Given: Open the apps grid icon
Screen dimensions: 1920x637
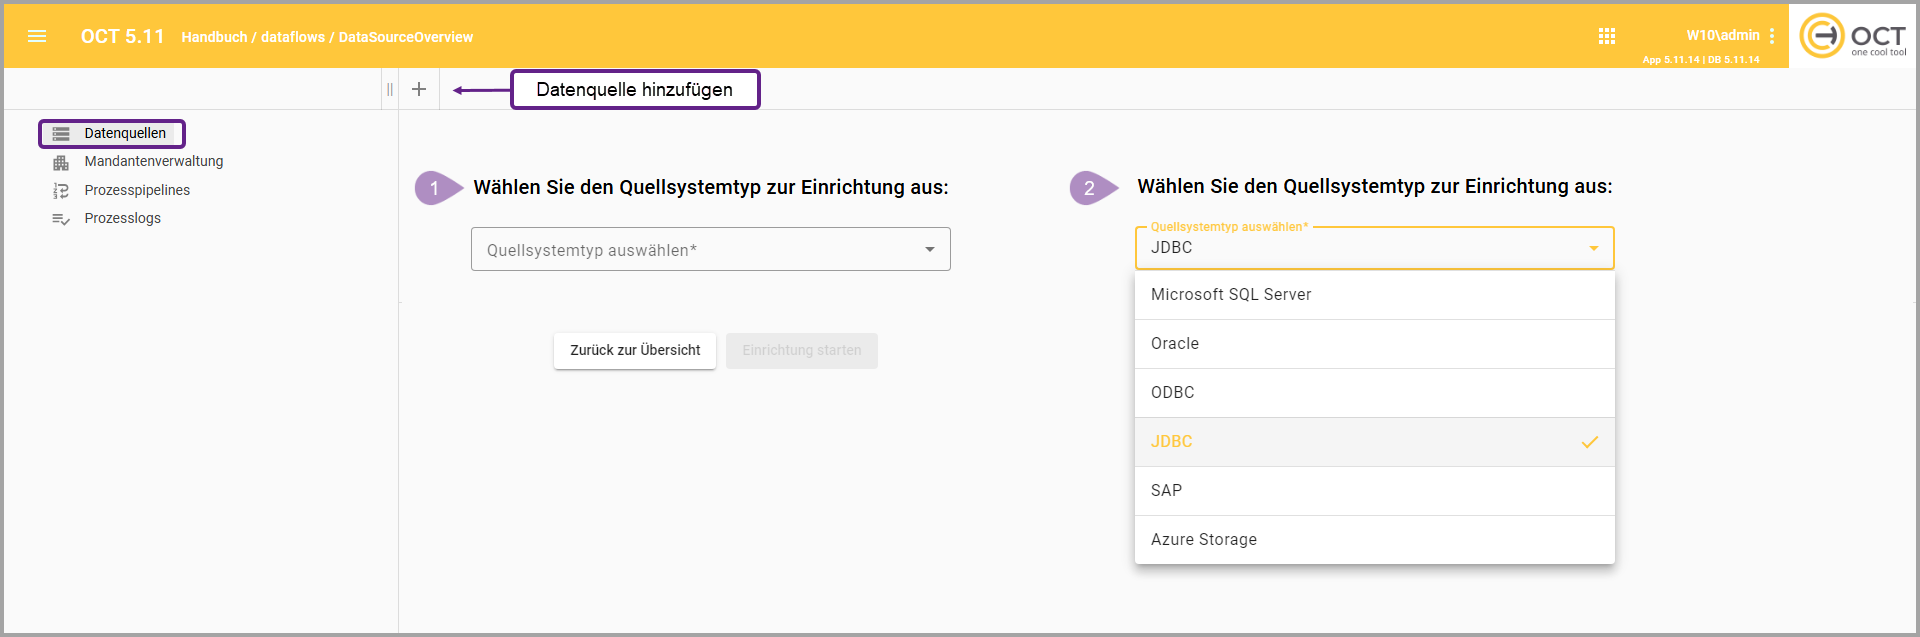Looking at the screenshot, I should click(x=1607, y=36).
